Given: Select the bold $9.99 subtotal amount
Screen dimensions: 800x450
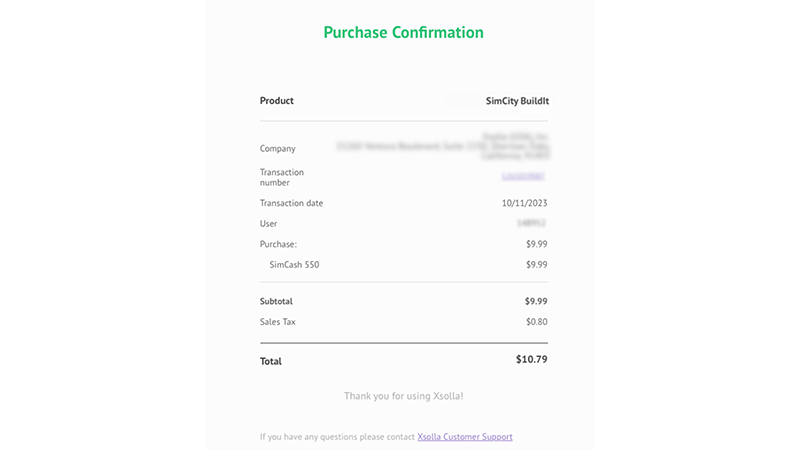Looking at the screenshot, I should pos(536,301).
